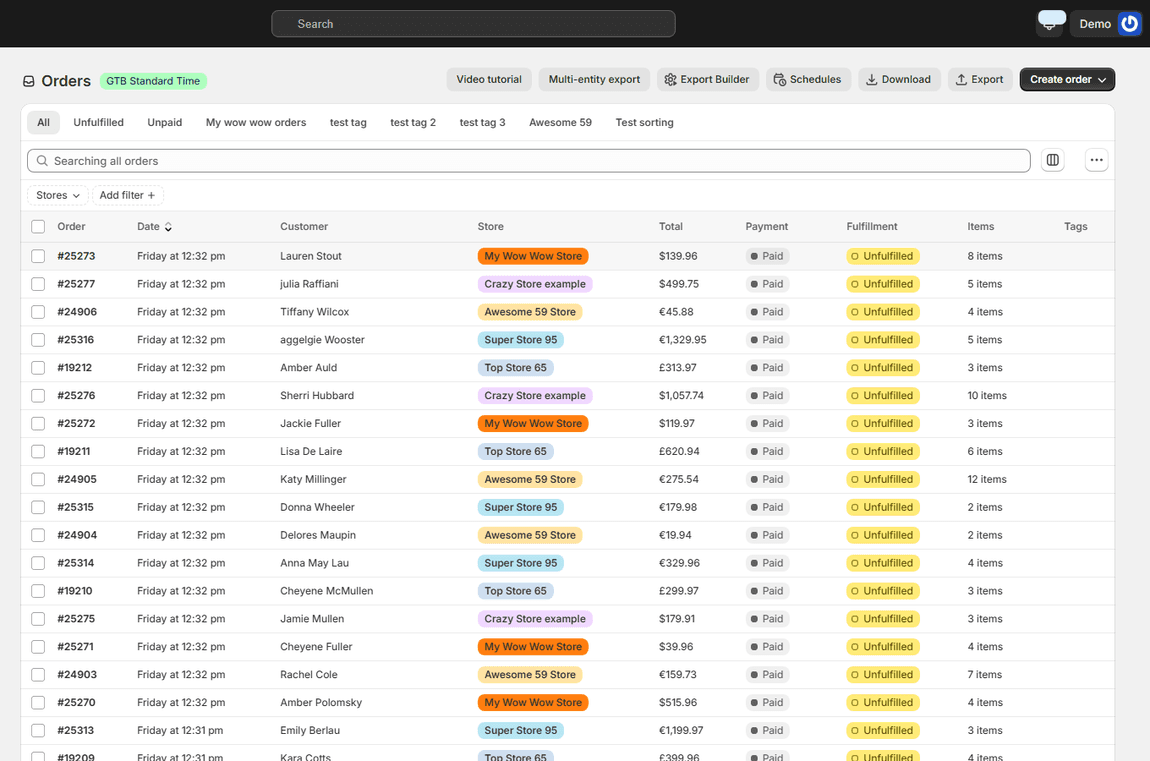Open order #25270 link
The image size is (1150, 761).
click(76, 702)
